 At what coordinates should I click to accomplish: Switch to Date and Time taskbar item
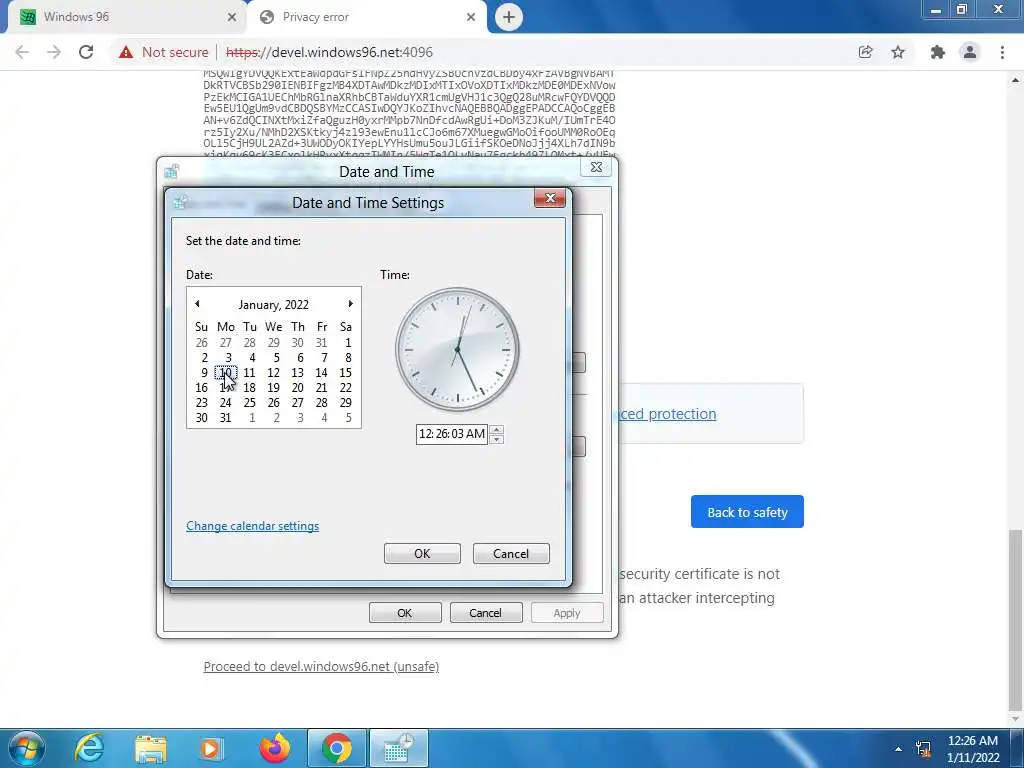pyautogui.click(x=399, y=748)
